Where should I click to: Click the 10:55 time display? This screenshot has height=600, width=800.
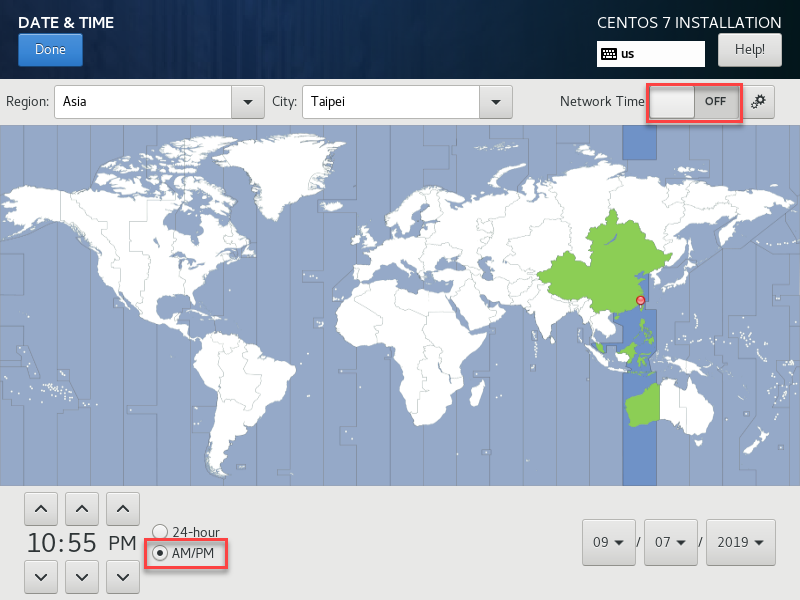61,543
